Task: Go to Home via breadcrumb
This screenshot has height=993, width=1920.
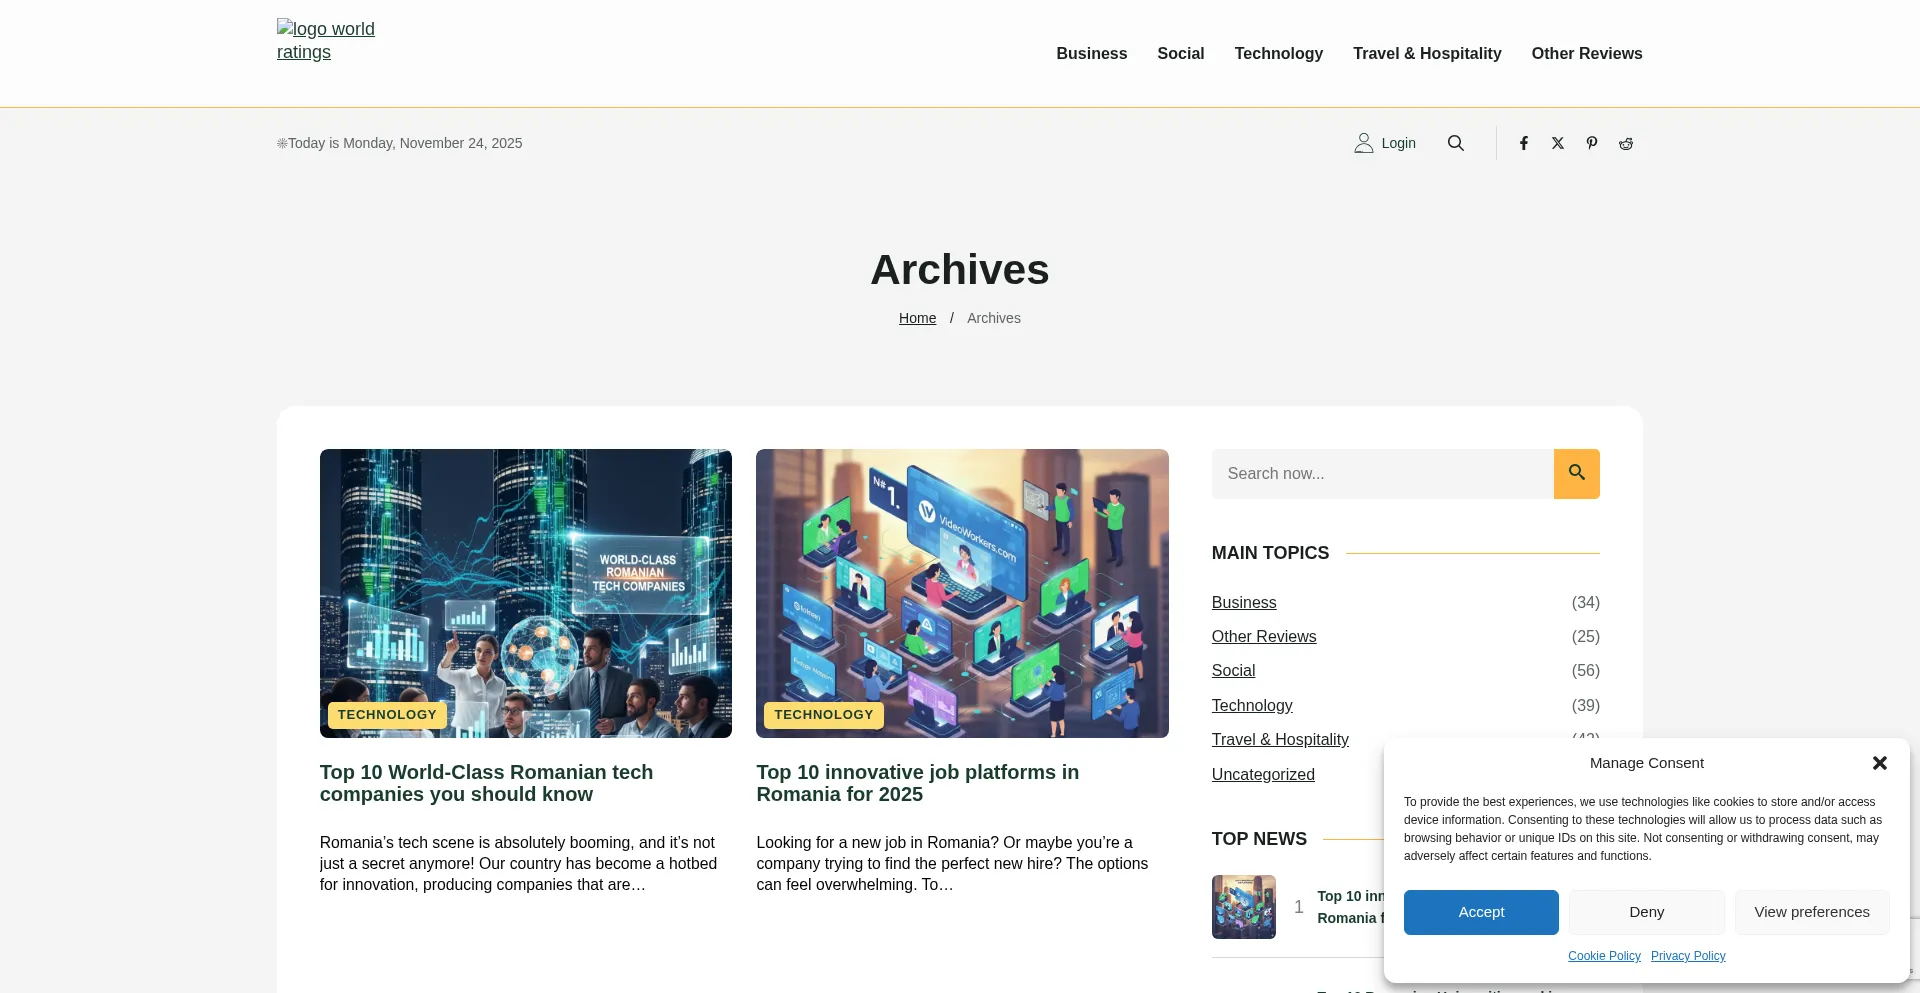Action: point(917,318)
